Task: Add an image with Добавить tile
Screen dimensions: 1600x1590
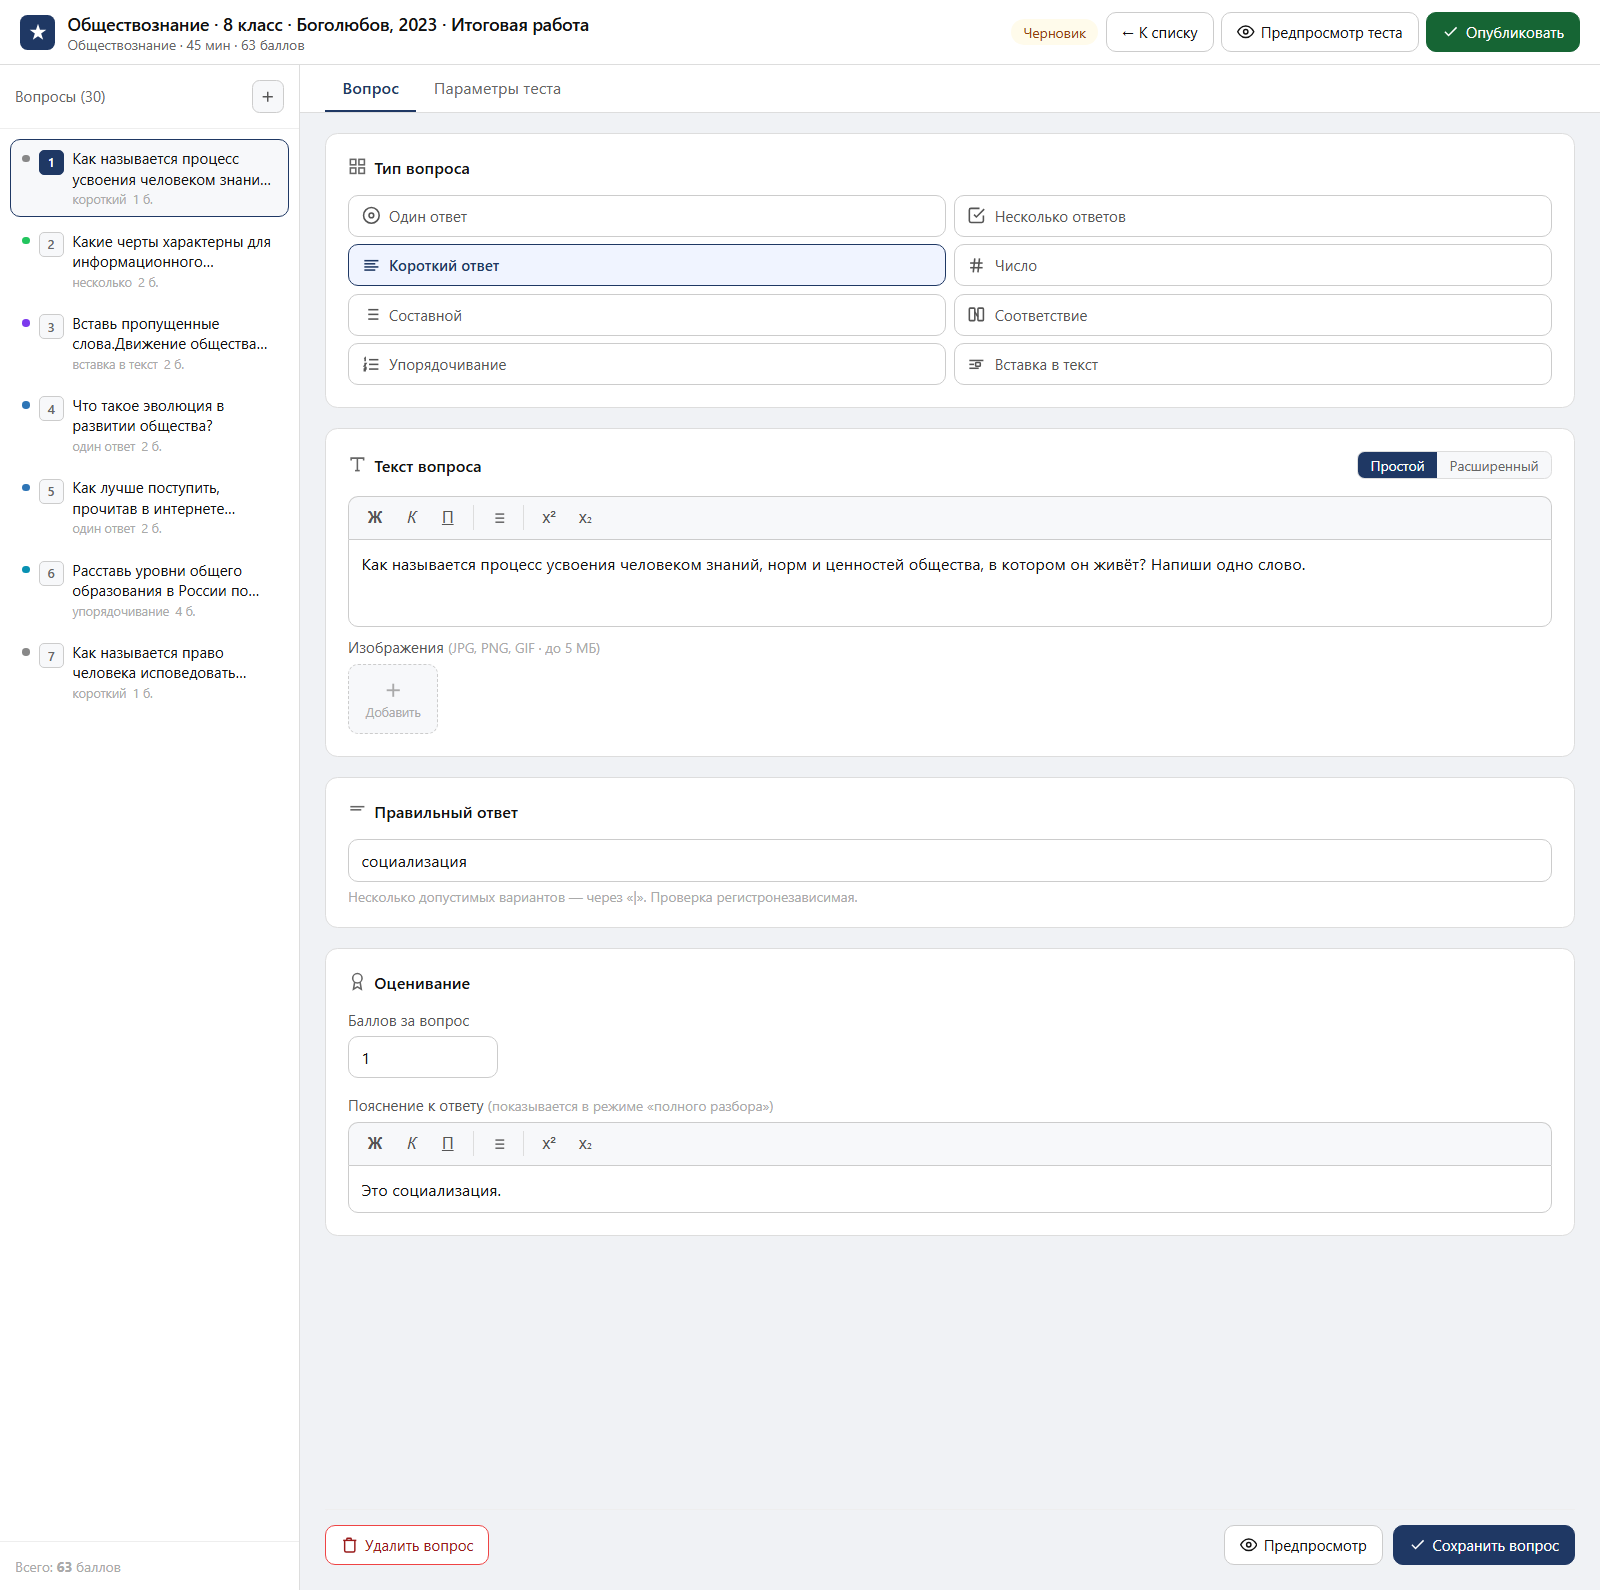Action: (393, 699)
